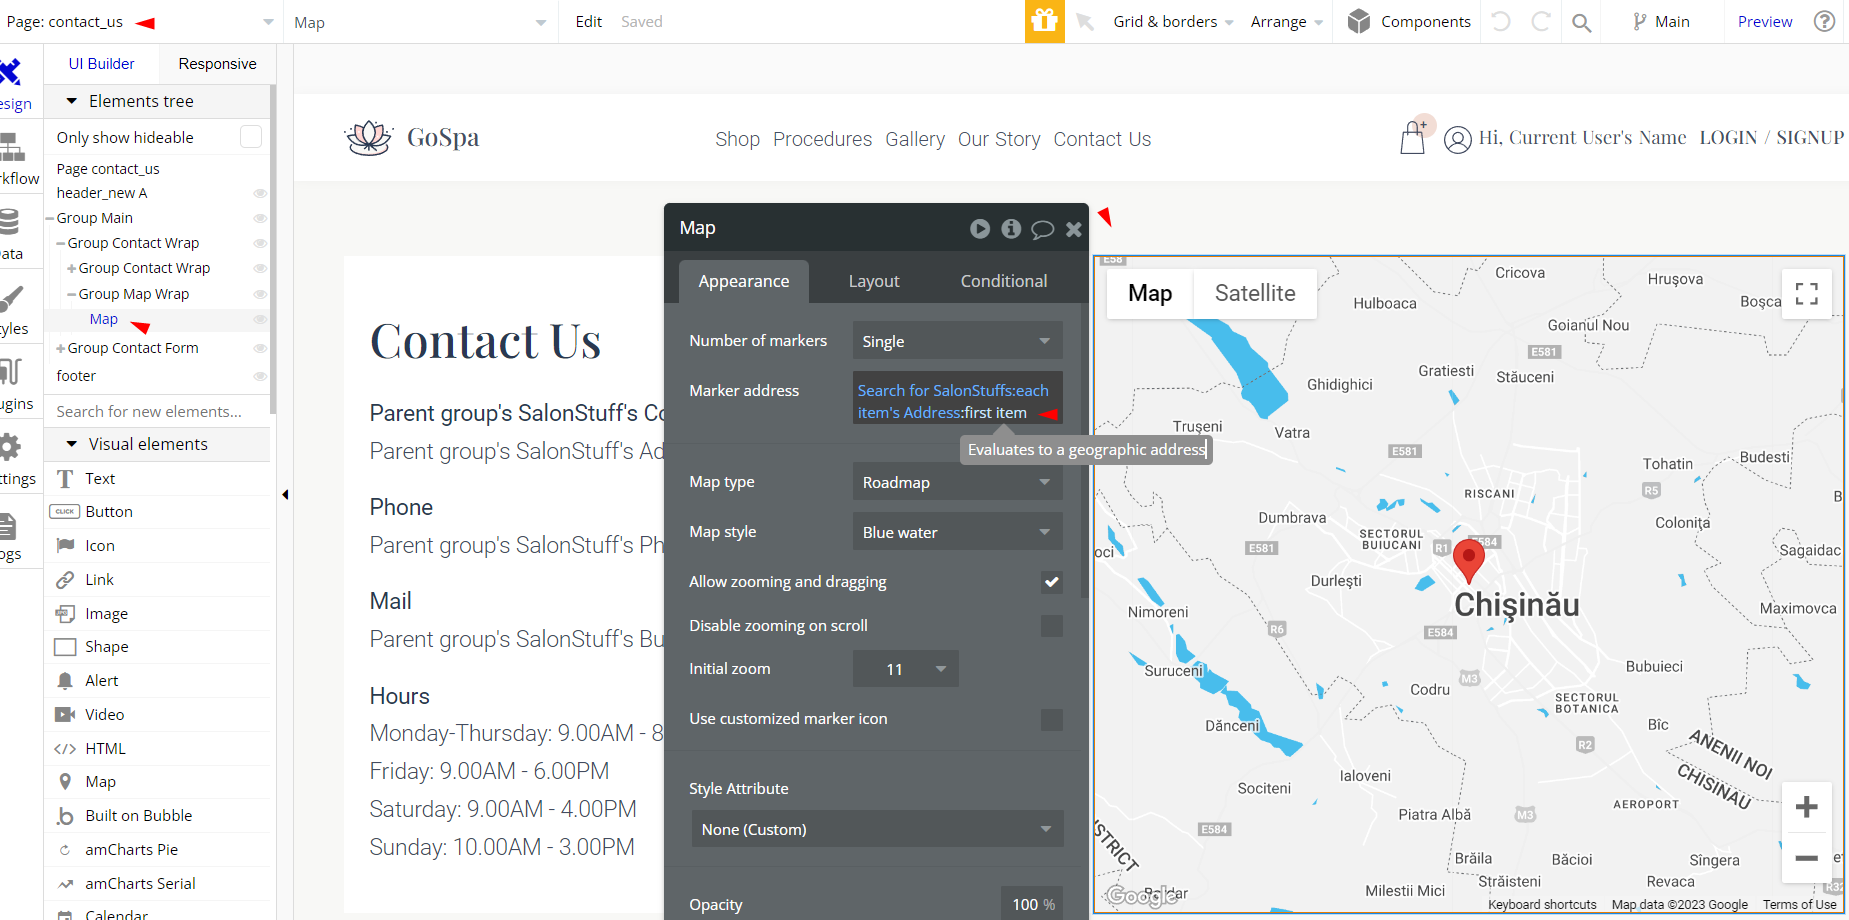
Task: Open Number of markers dropdown
Action: 957,341
